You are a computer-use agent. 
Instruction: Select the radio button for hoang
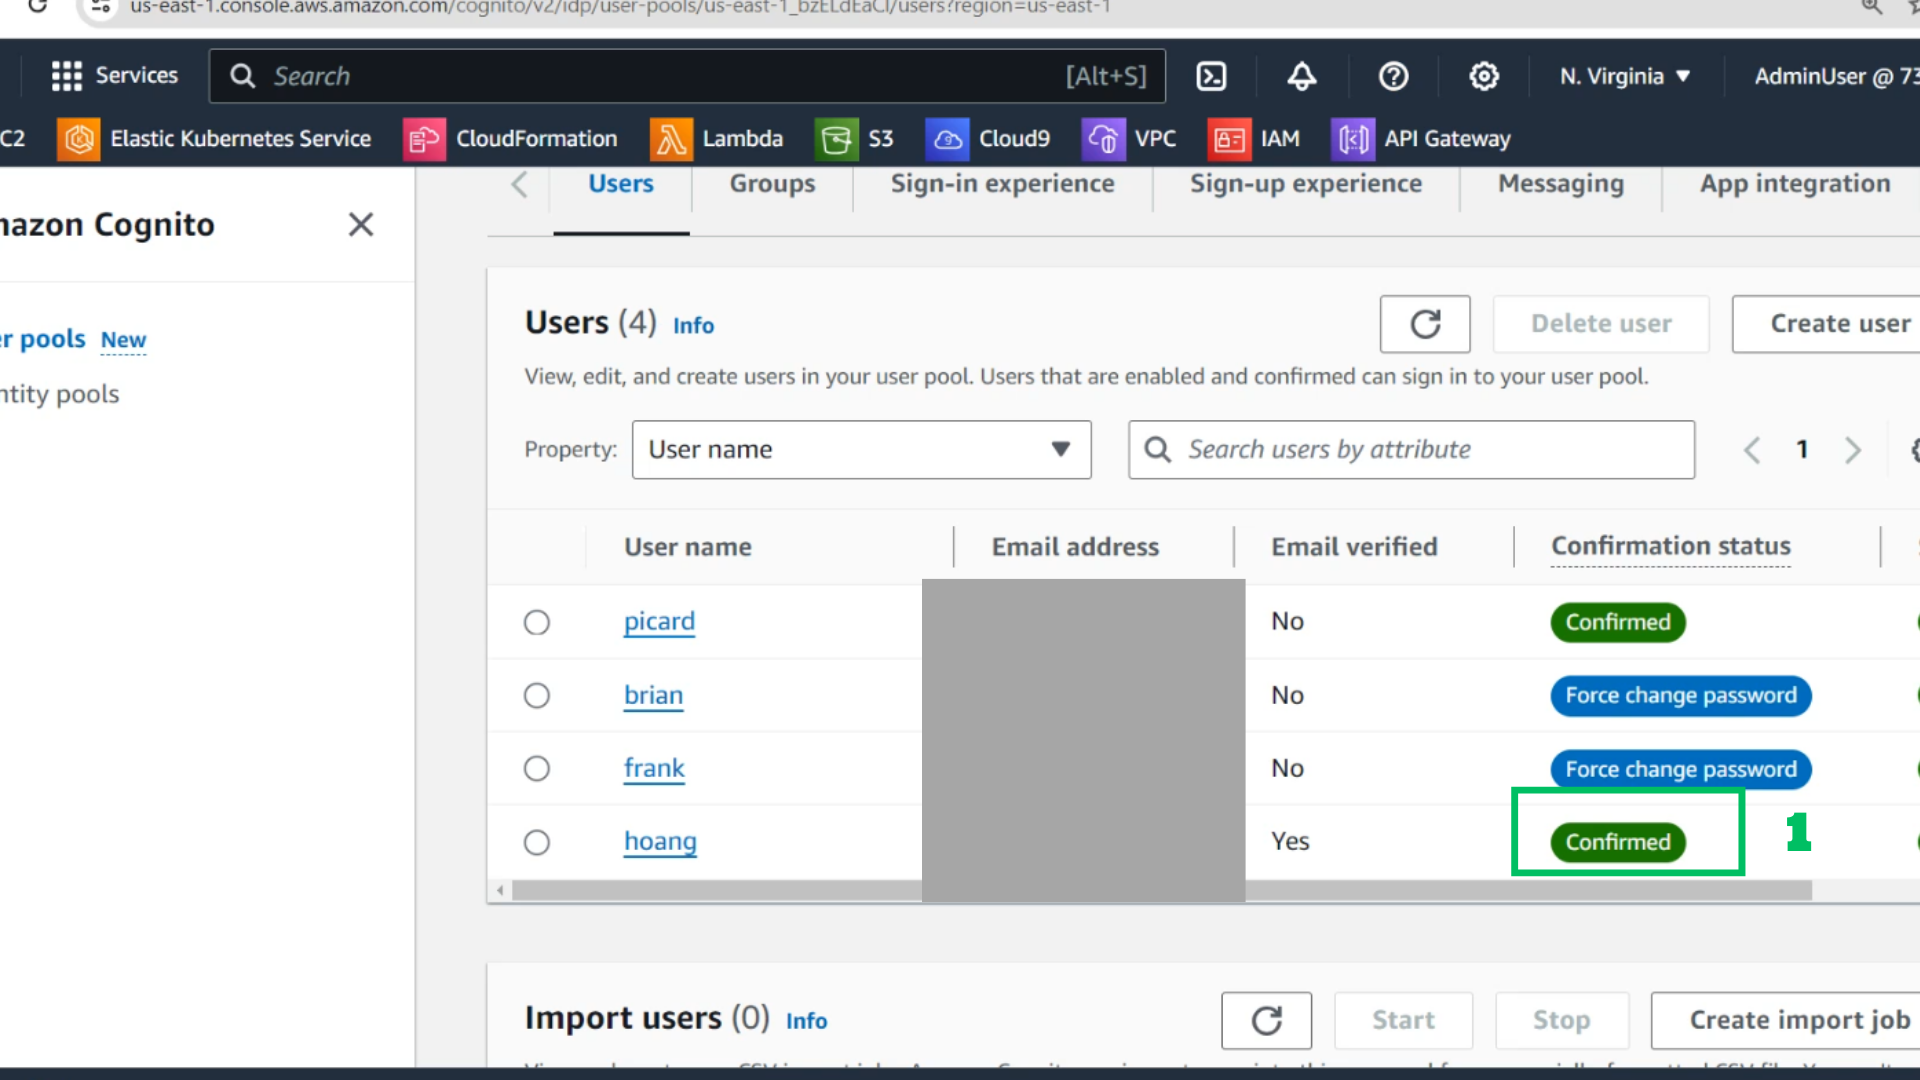click(537, 842)
